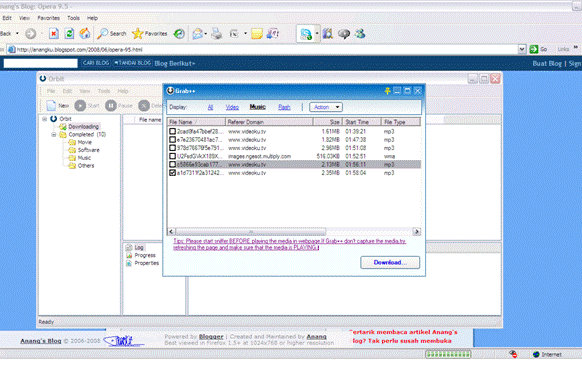Click the Edit page icon in toolbar
Viewport: 582px width, 374px height.
point(234,34)
